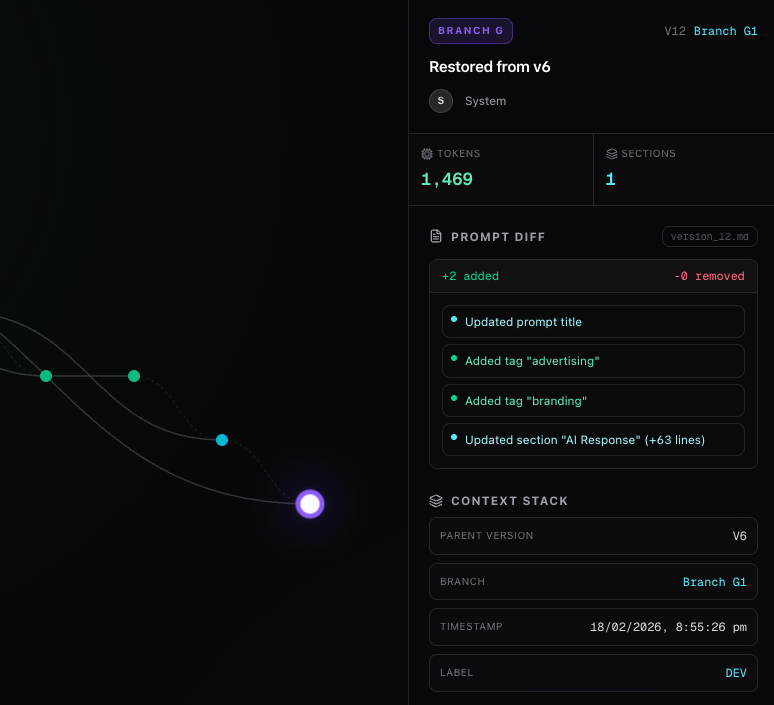Image resolution: width=774 pixels, height=705 pixels.
Task: Click the DEV label value
Action: coord(735,673)
